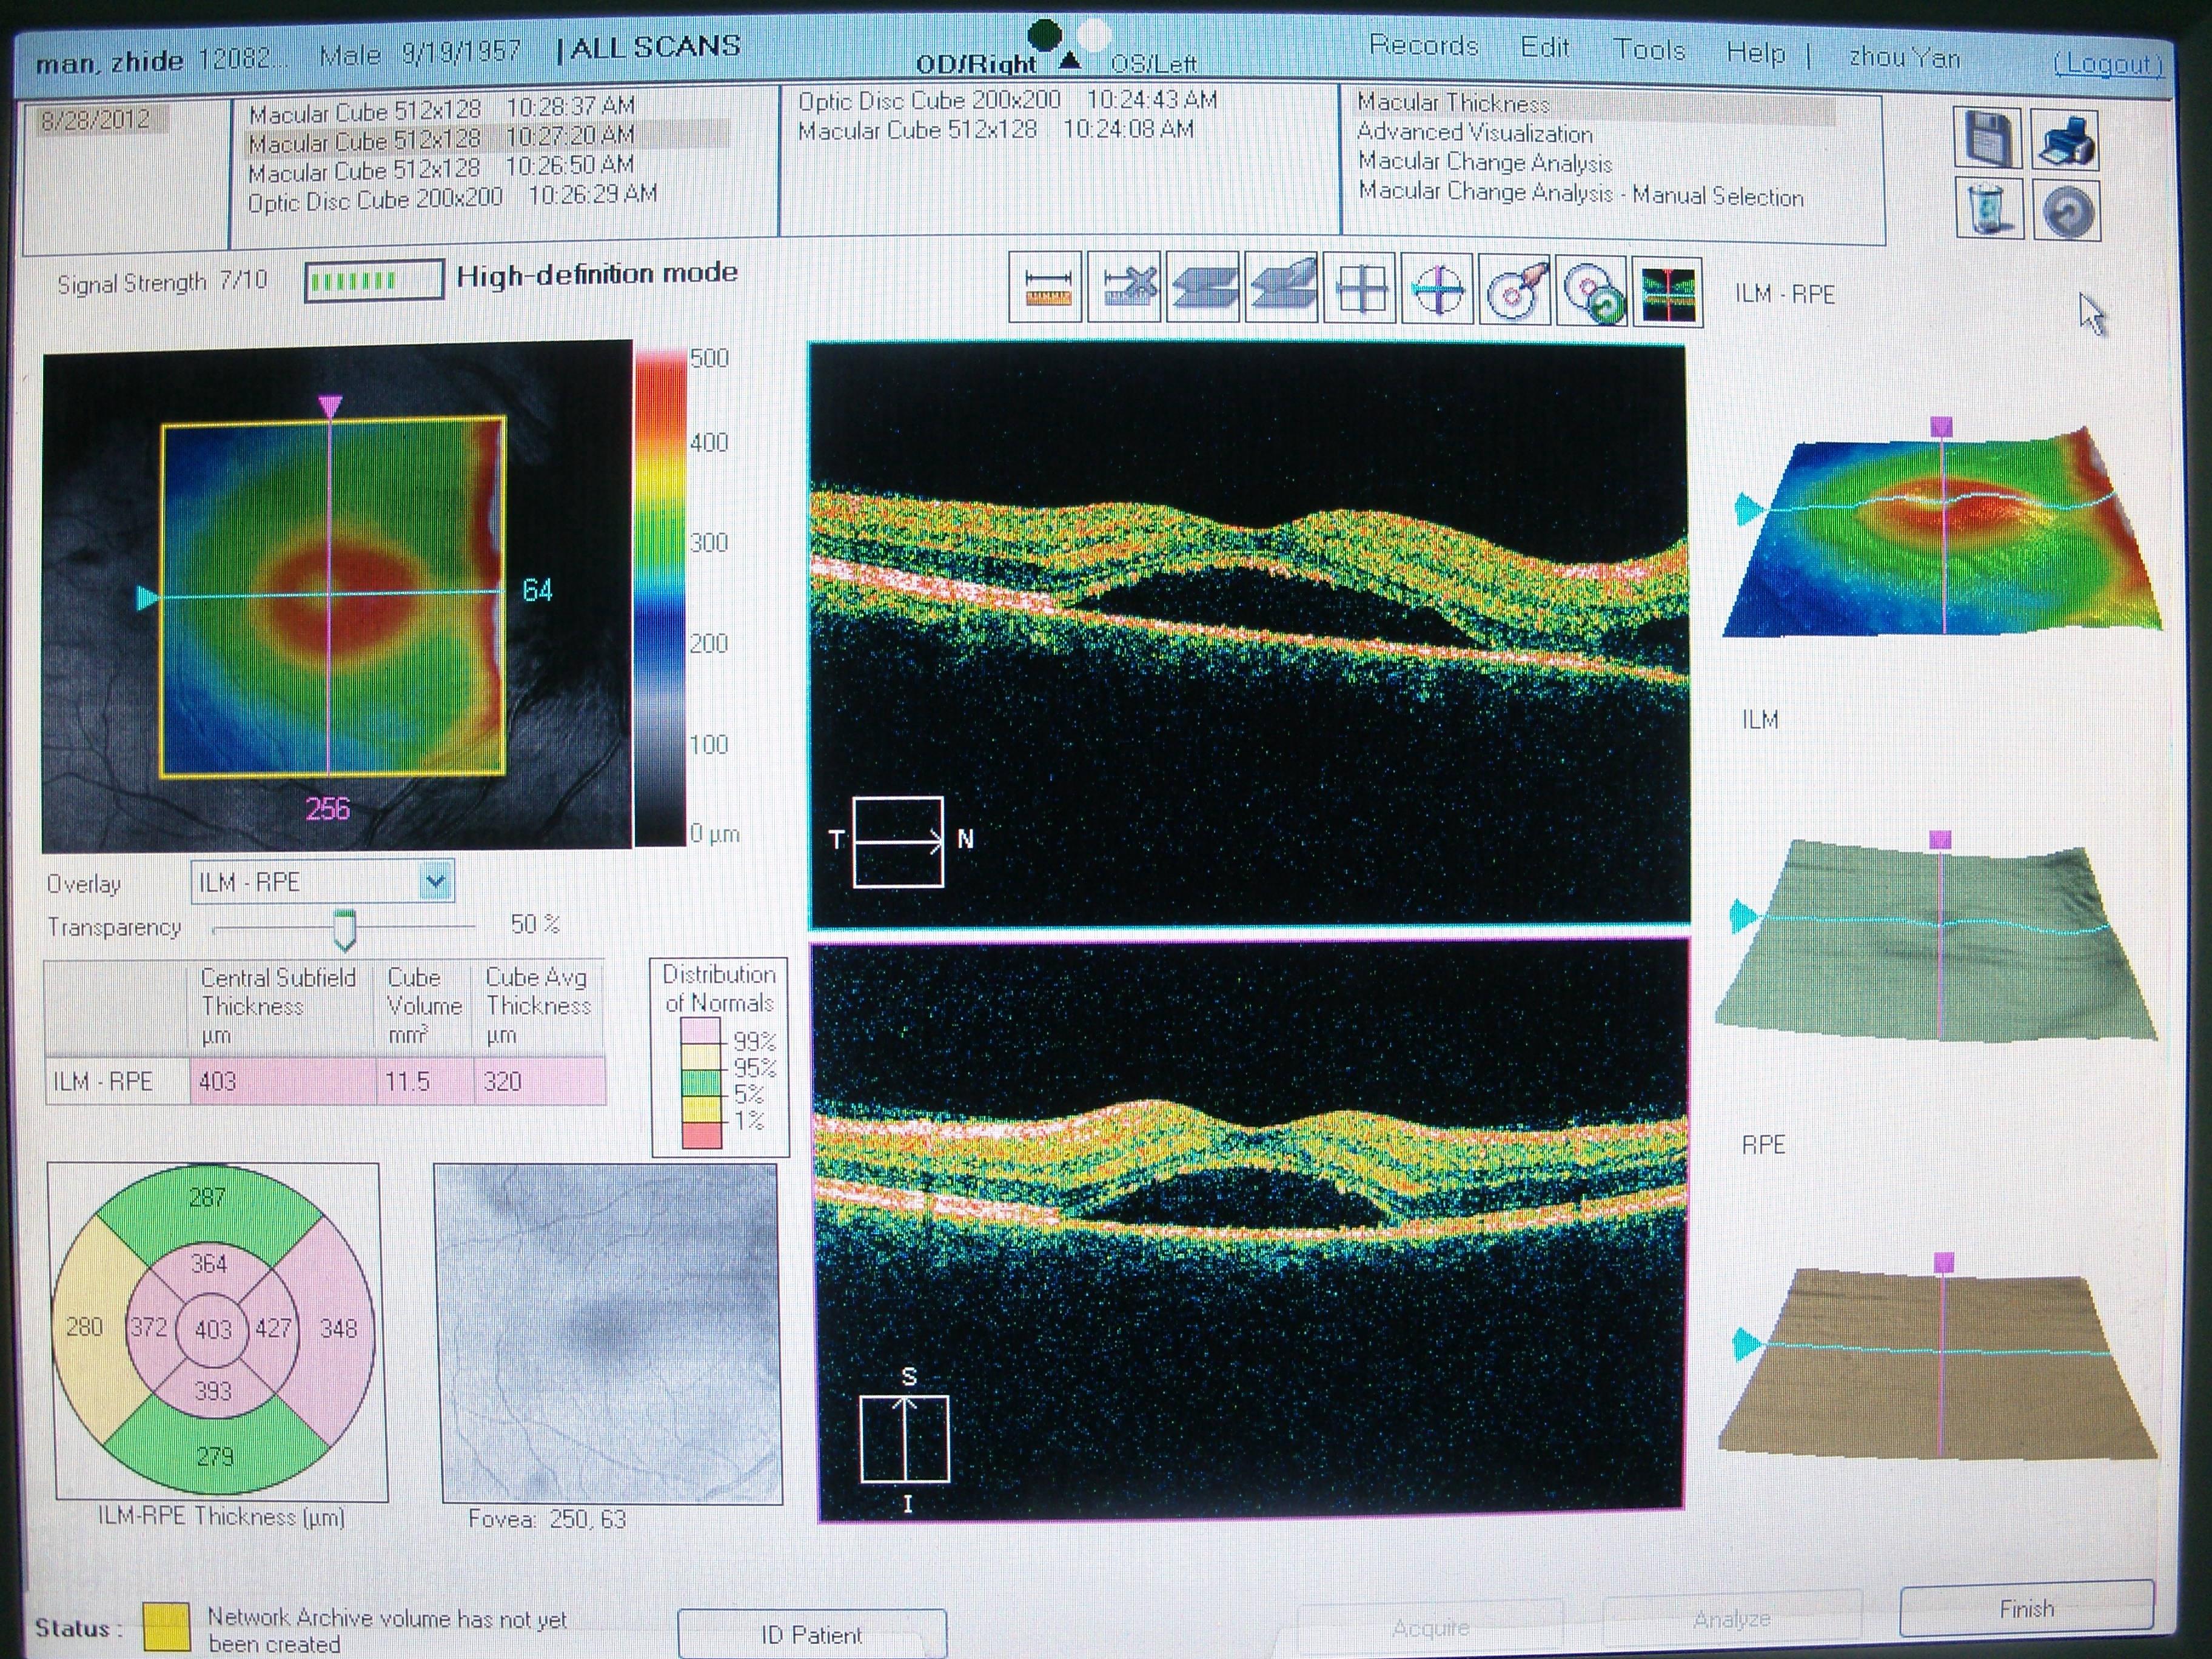
Task: Choose Macular Change Analysis entry
Action: coord(1485,162)
